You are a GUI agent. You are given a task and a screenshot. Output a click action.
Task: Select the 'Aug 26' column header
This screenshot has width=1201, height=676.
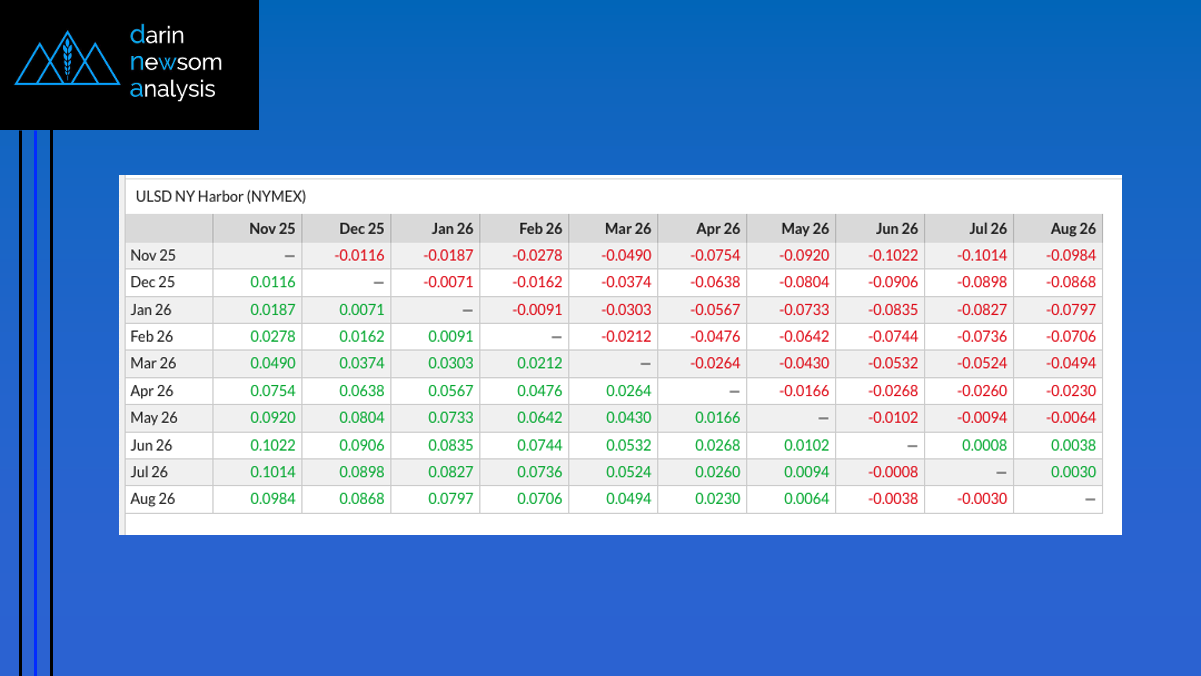point(1073,229)
